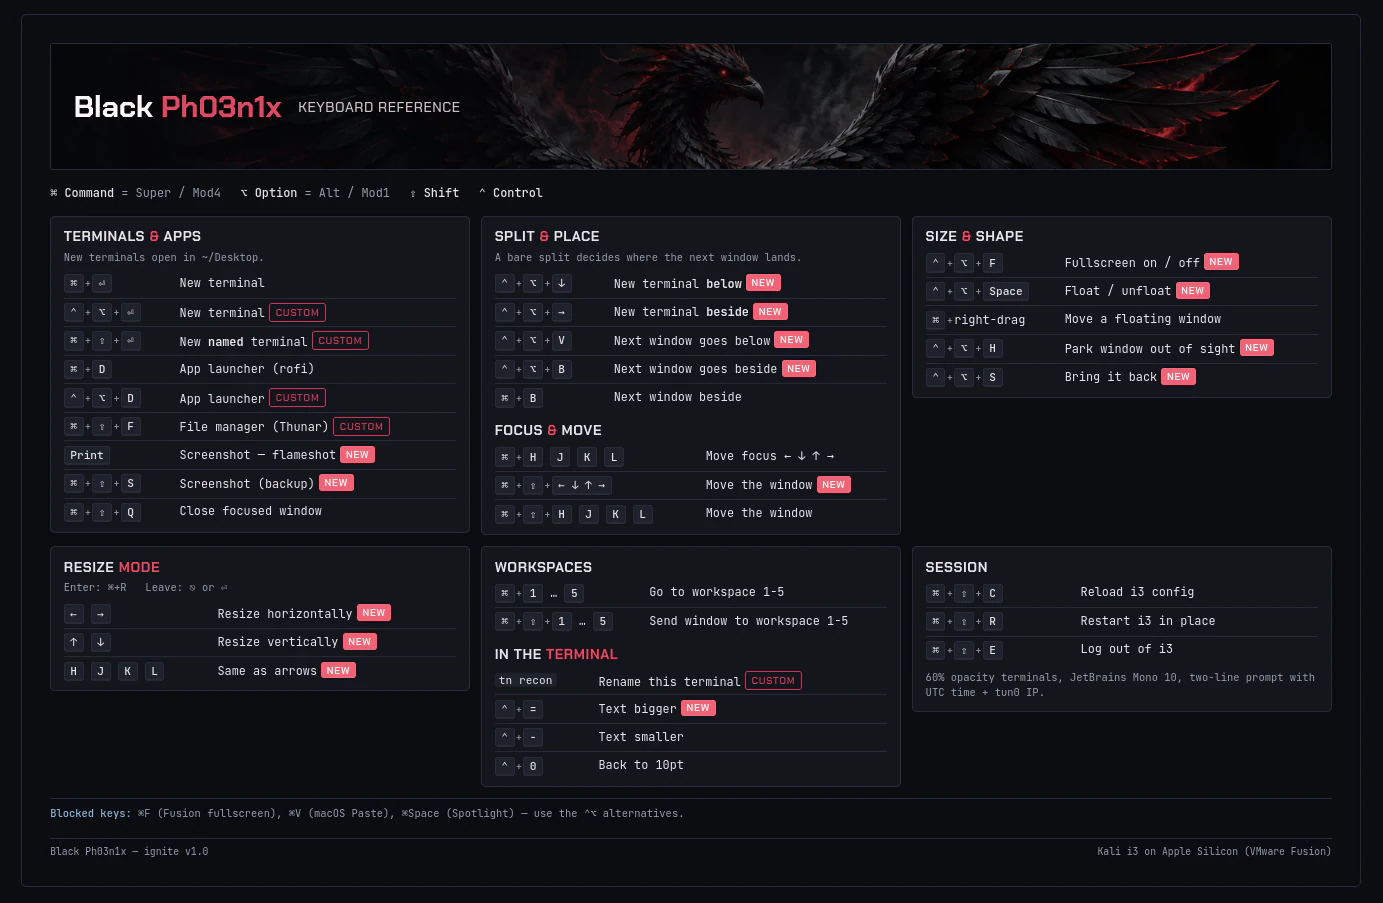Click the CUSTOM badge beside File manager (Thunar)

[361, 426]
